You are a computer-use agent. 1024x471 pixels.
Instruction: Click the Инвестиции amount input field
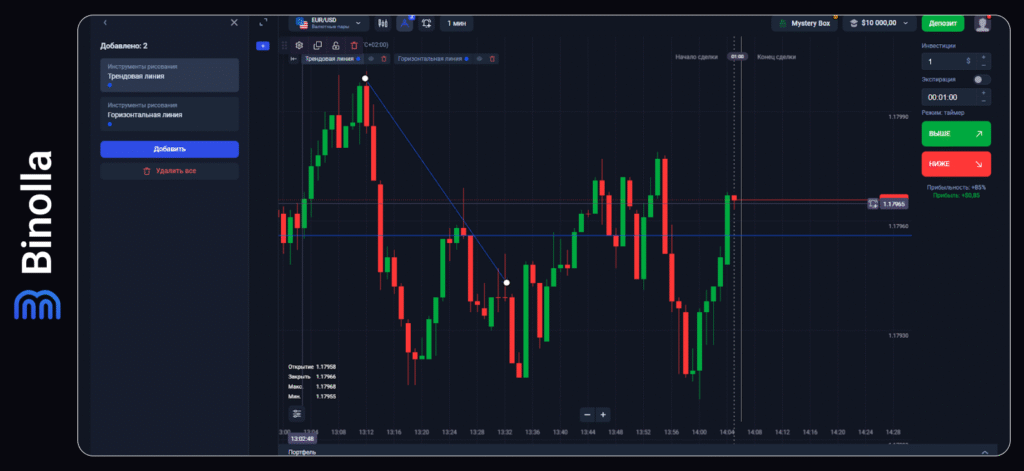pos(947,61)
